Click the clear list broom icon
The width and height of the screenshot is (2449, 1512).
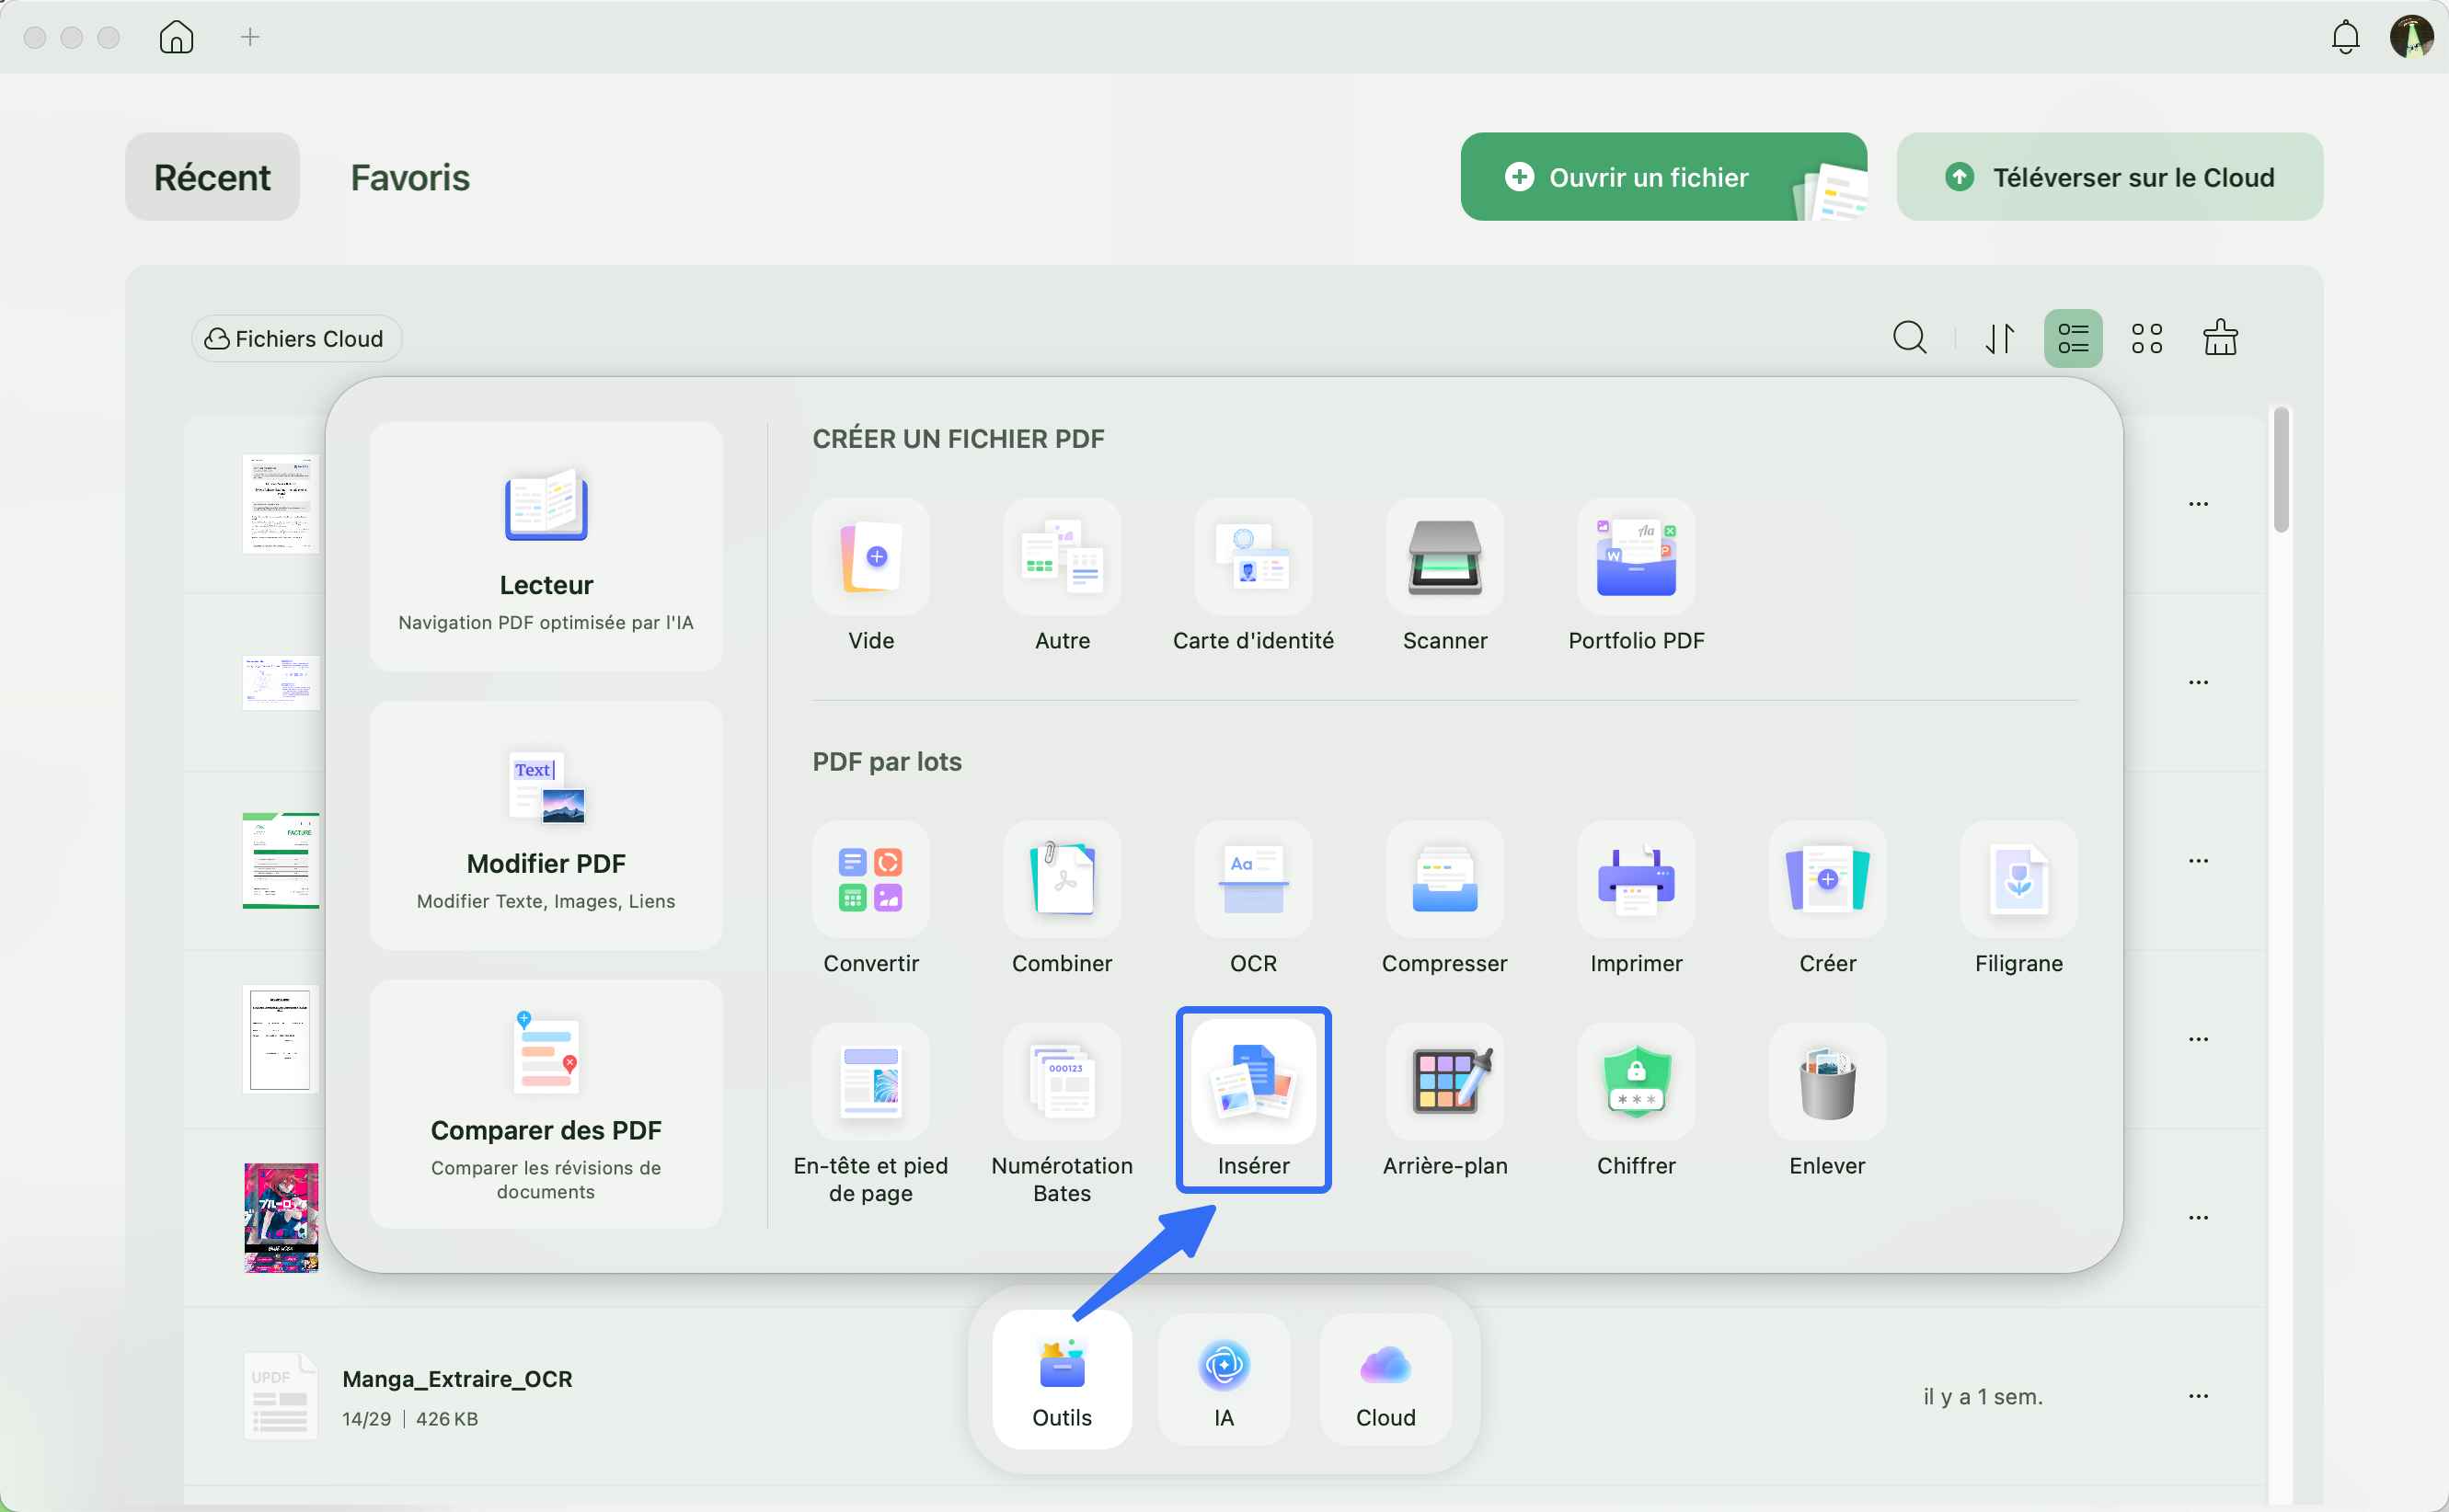point(2219,337)
